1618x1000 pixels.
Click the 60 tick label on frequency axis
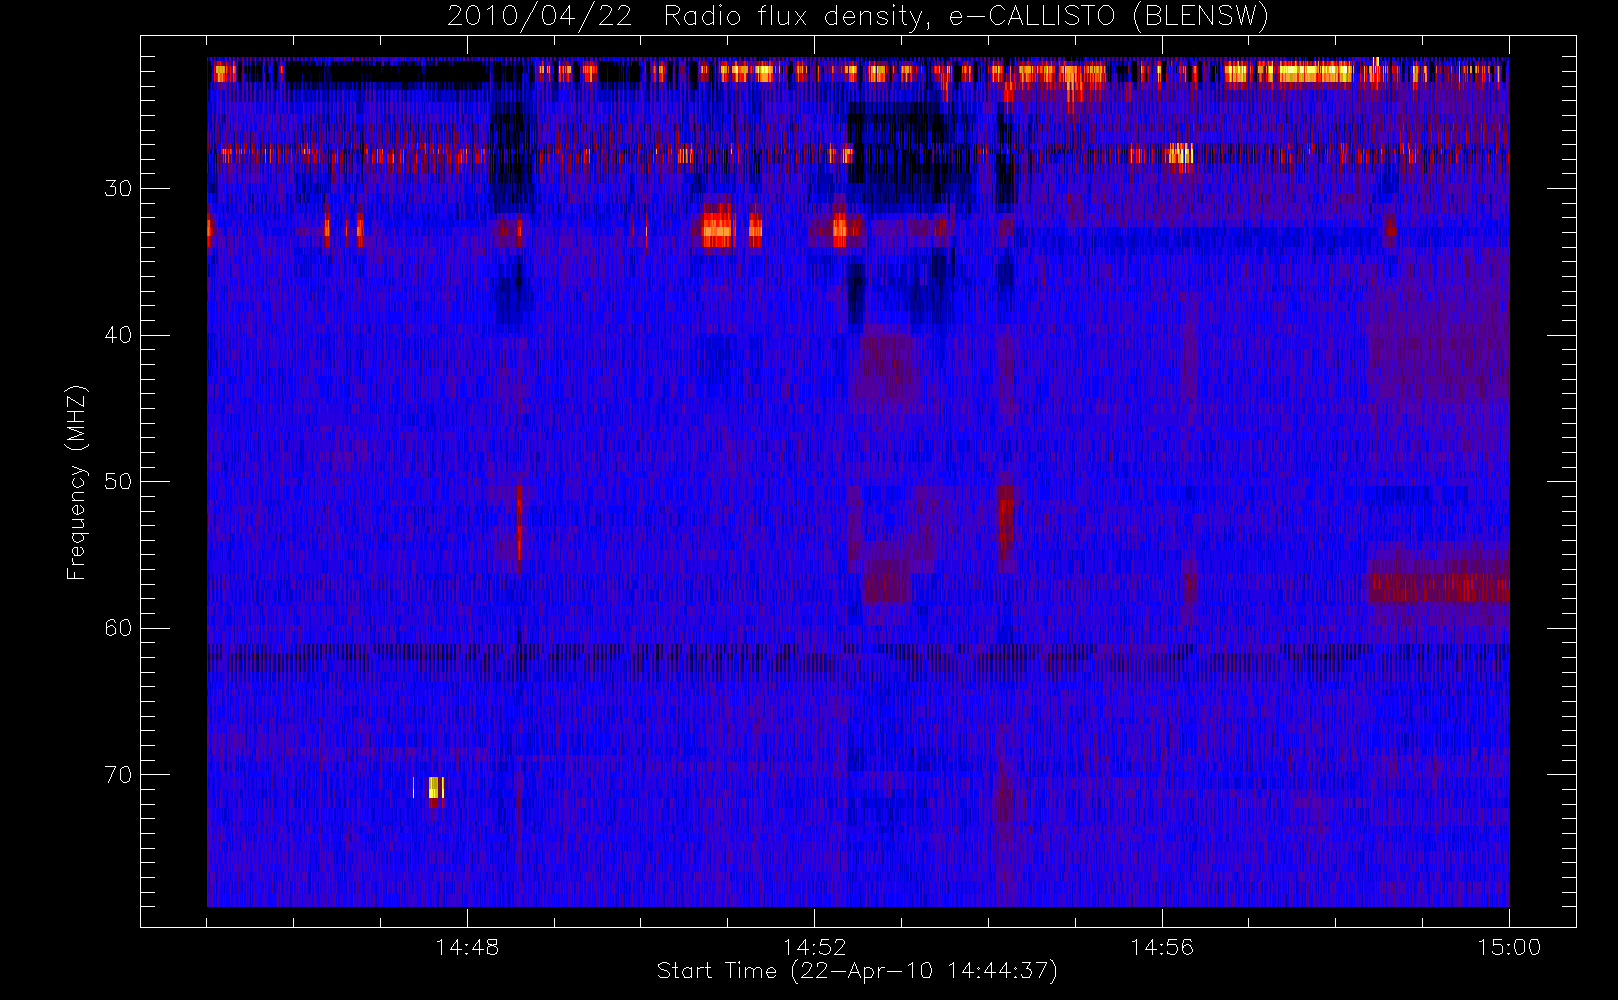pyautogui.click(x=118, y=628)
